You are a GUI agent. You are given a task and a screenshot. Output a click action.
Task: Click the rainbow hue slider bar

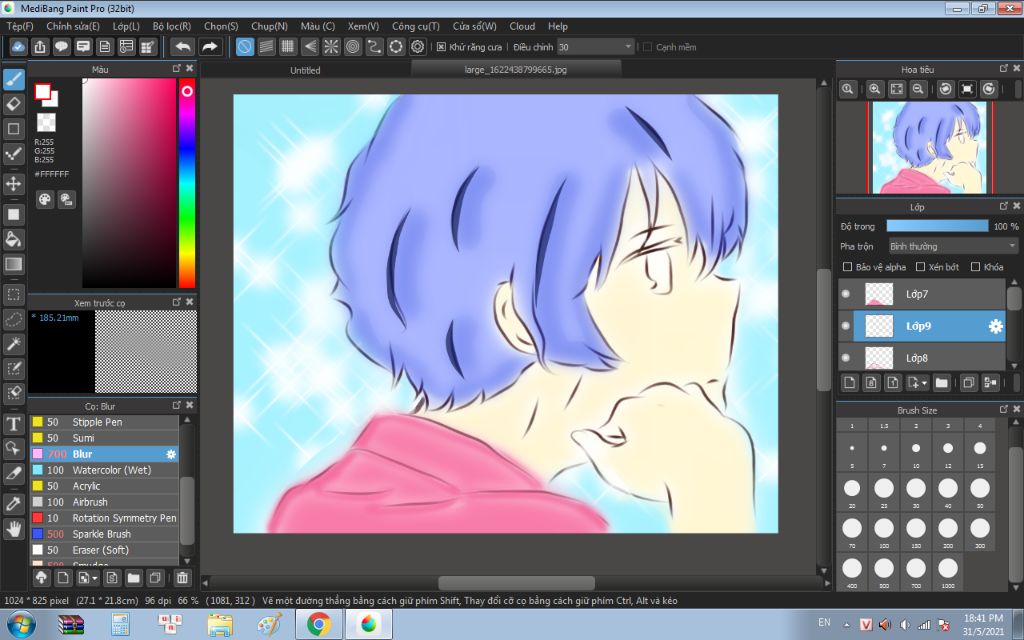click(x=187, y=183)
